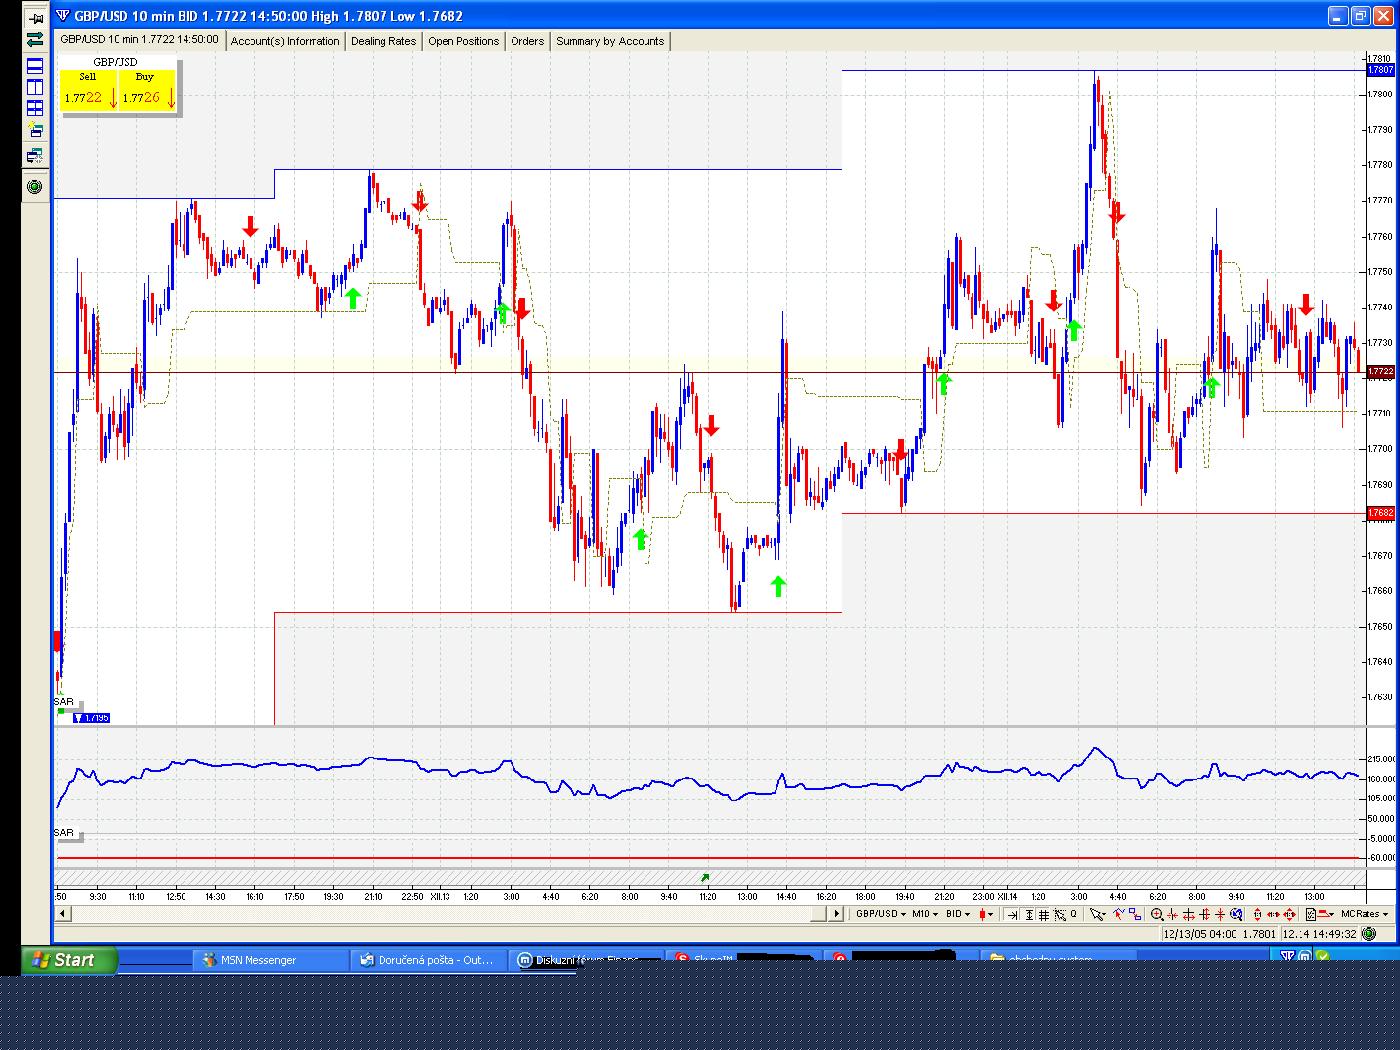Viewport: 1400px width, 1050px height.
Task: Open MSN Messenger from the taskbar
Action: click(258, 960)
